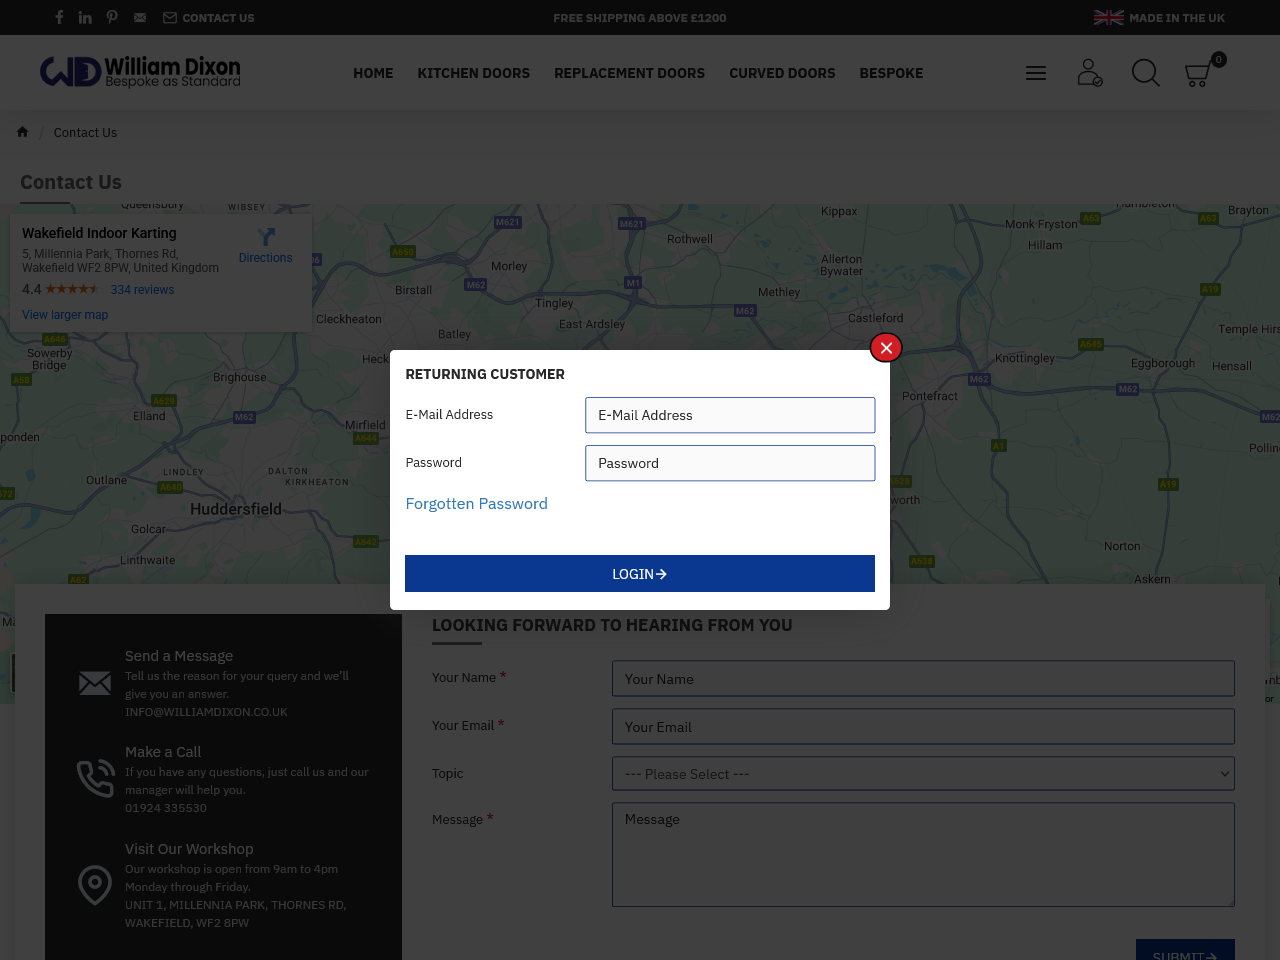This screenshot has height=960, width=1280.
Task: Open the Pinterest social icon
Action: [112, 17]
